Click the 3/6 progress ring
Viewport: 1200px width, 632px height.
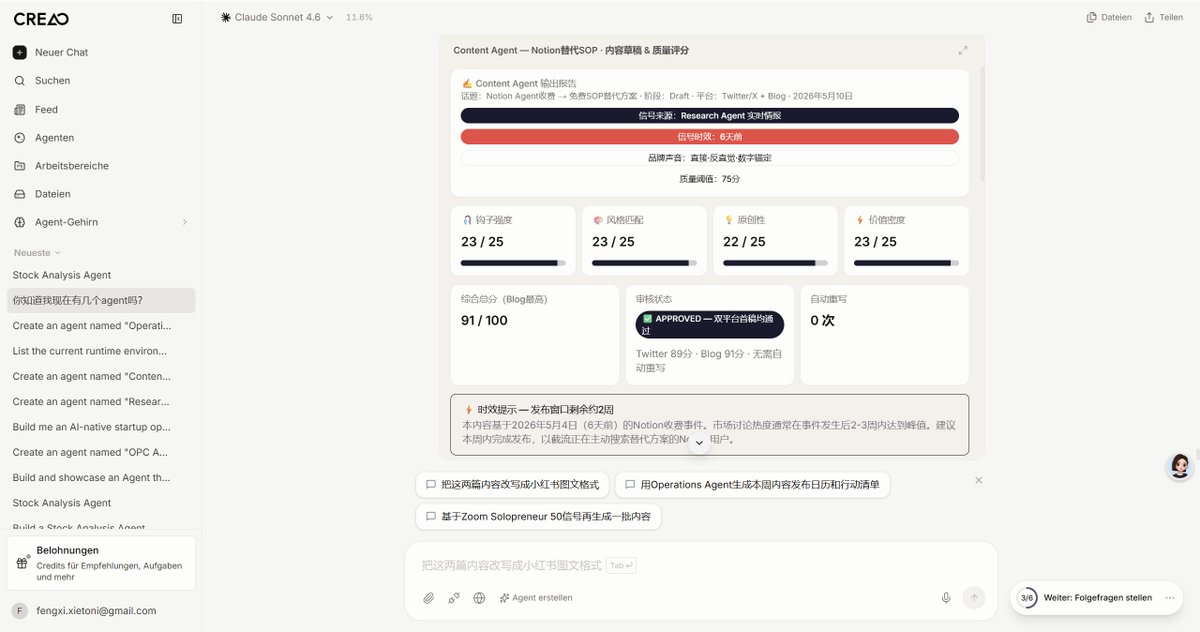pyautogui.click(x=1027, y=598)
